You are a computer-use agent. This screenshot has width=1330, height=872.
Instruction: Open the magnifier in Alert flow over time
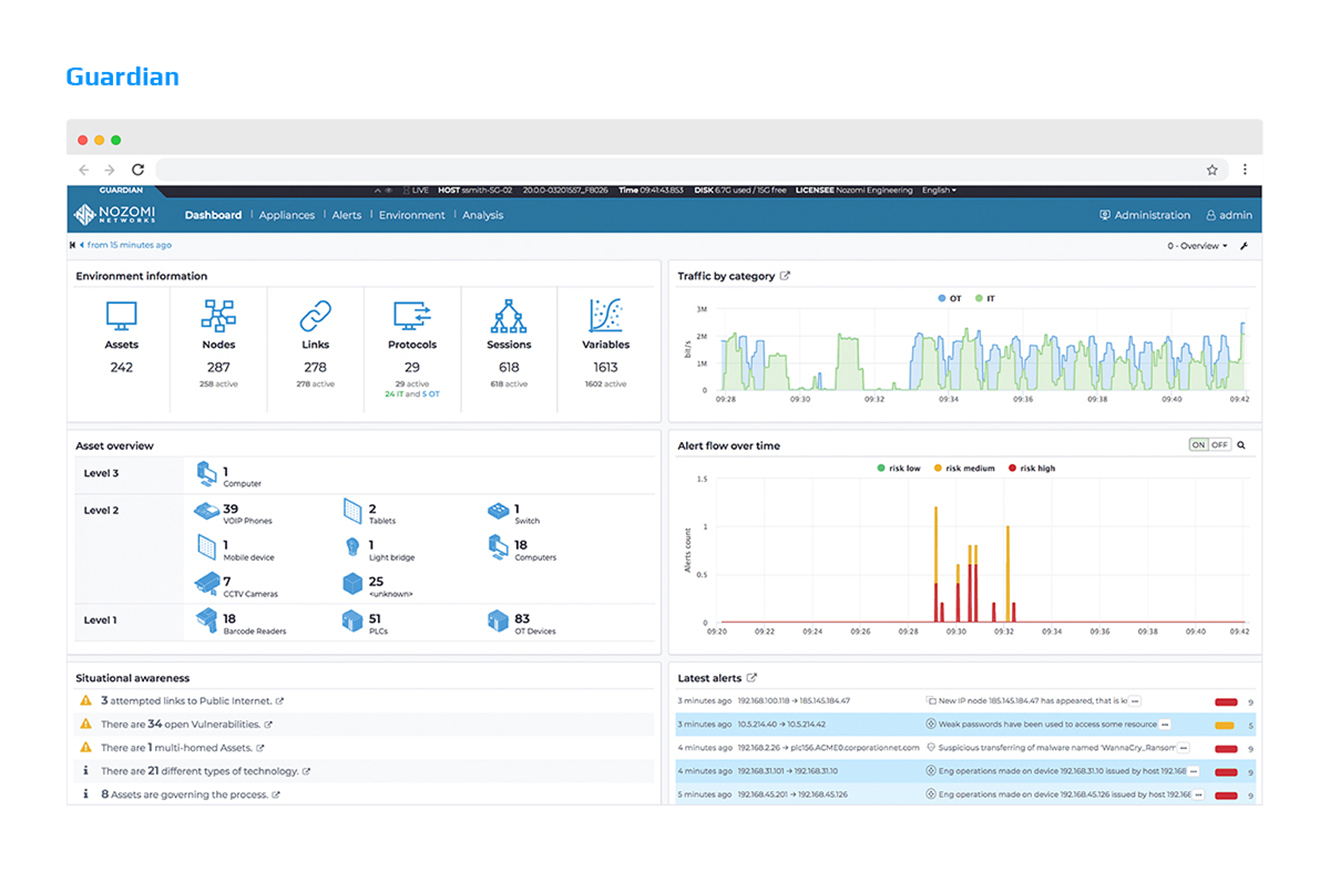(x=1239, y=444)
